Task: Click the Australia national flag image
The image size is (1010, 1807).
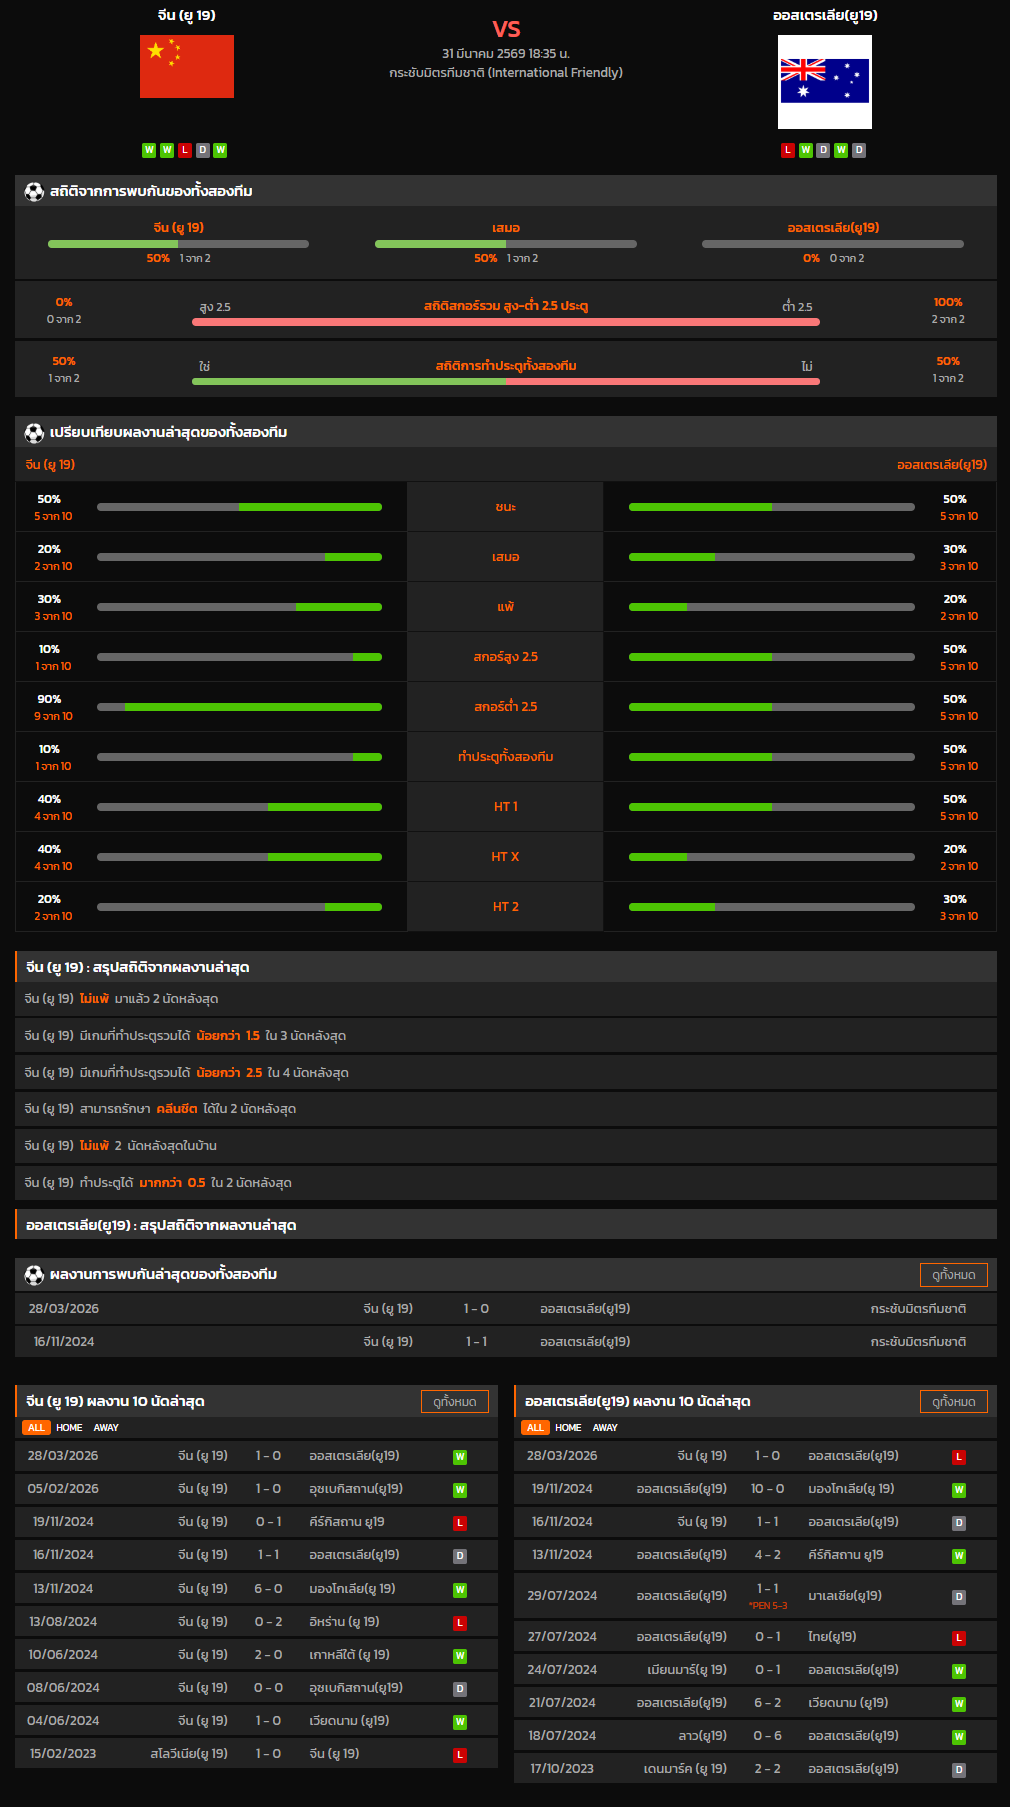Action: coord(824,82)
